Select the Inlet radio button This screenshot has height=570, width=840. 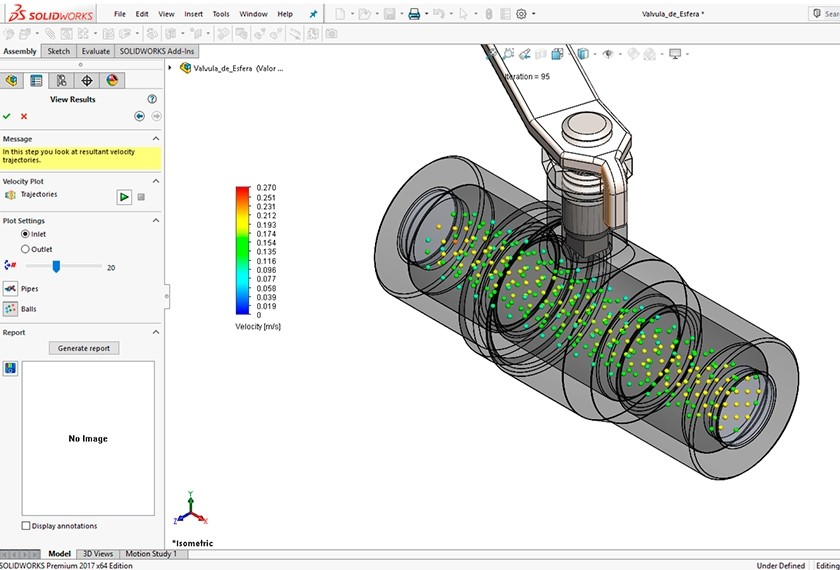click(26, 234)
